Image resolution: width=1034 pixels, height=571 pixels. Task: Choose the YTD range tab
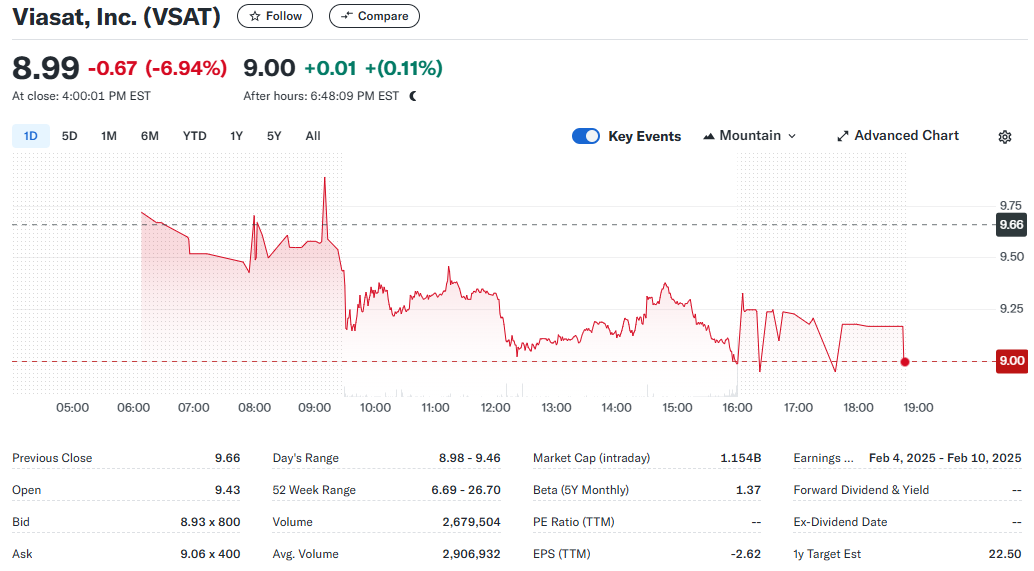pyautogui.click(x=195, y=136)
